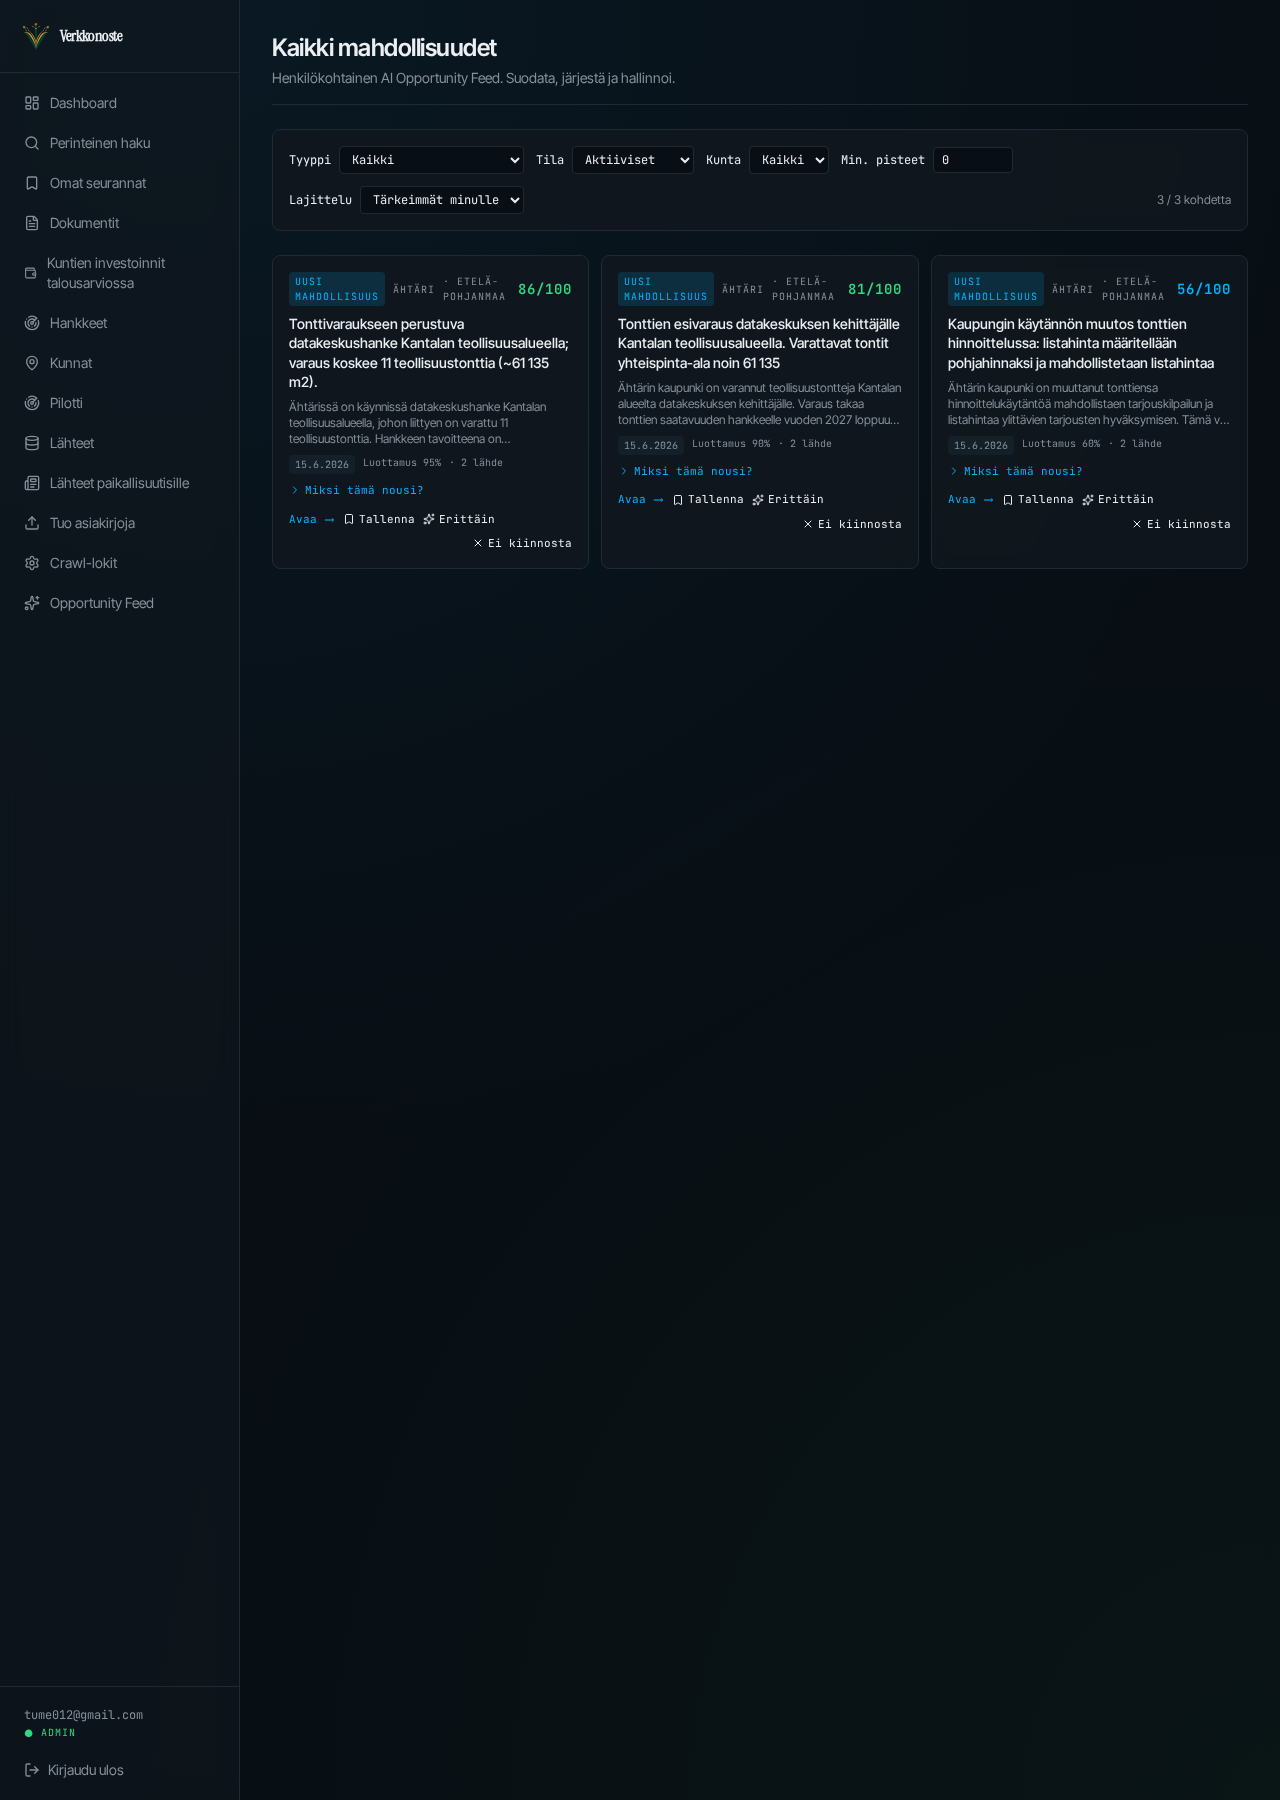Viewport: 1280px width, 1800px height.
Task: Click the Opportunity Feed sparkle icon
Action: tap(32, 603)
